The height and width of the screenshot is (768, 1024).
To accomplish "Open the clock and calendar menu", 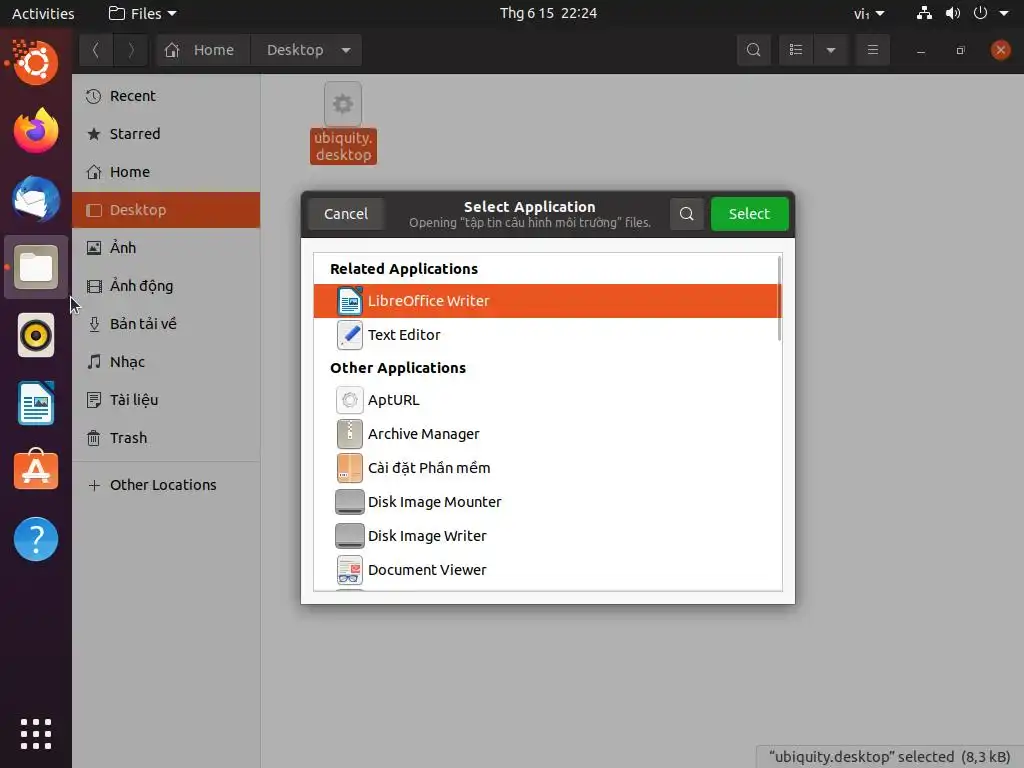I will click(548, 13).
